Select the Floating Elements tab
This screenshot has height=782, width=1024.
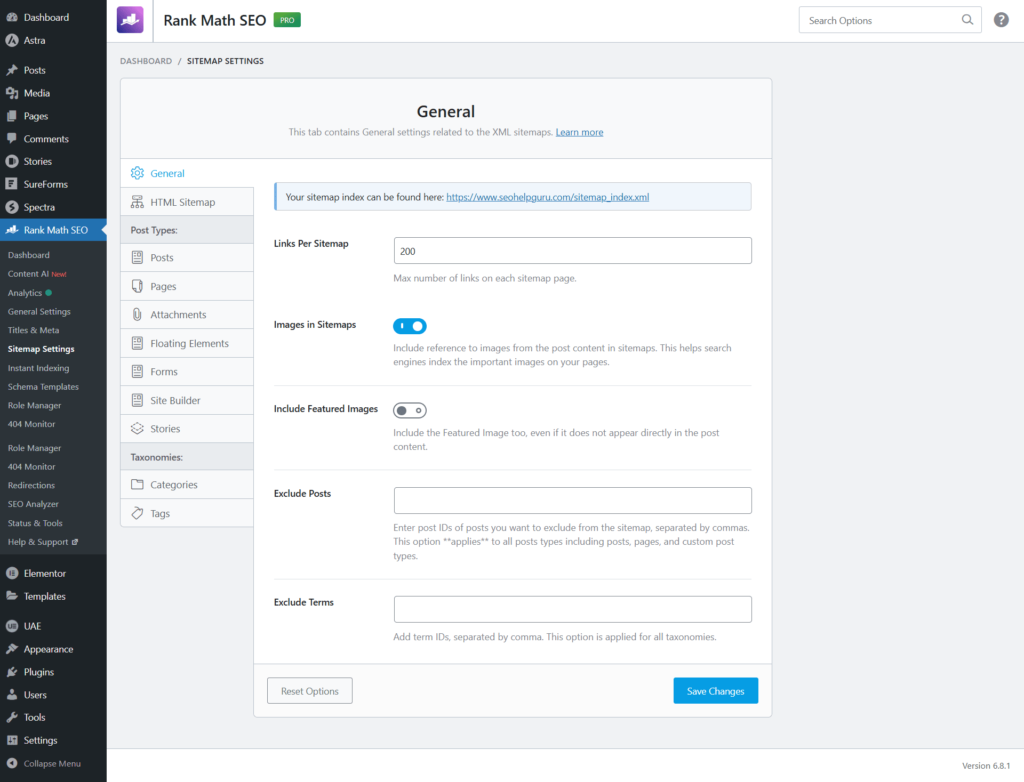[x=187, y=343]
